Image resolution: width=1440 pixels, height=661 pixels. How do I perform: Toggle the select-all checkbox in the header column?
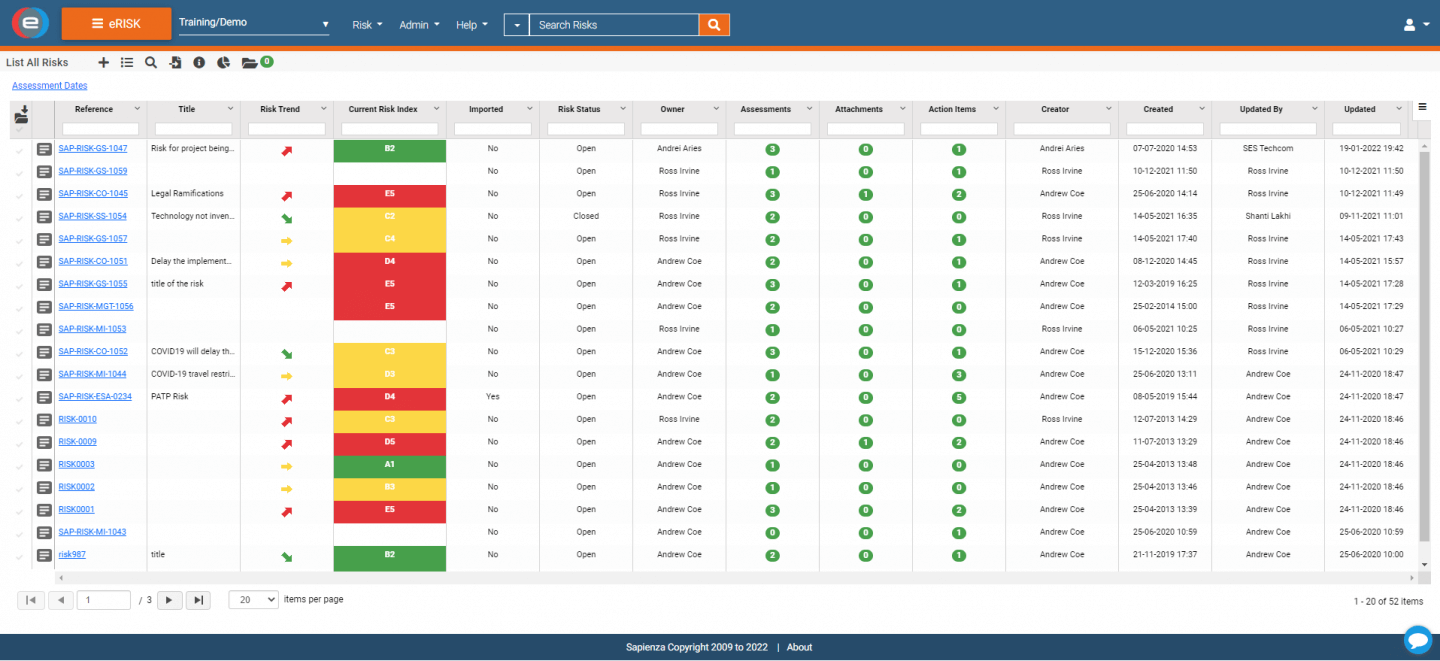click(21, 129)
